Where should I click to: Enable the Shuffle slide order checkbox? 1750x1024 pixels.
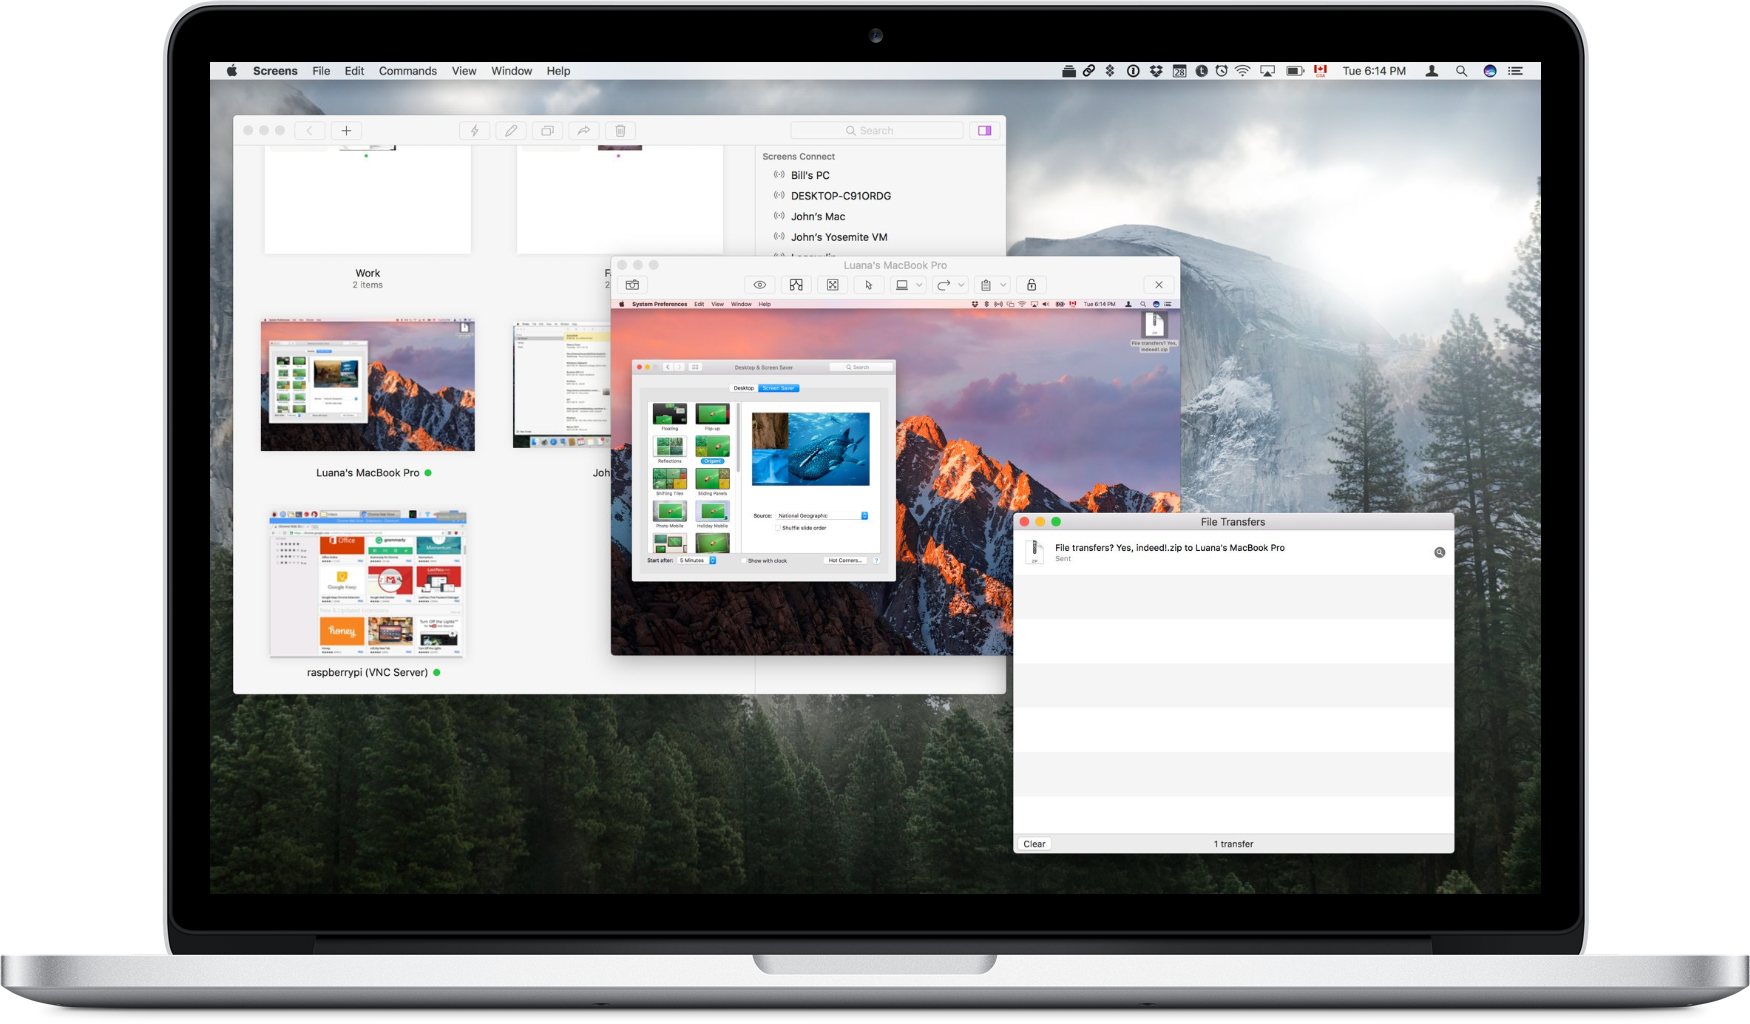click(778, 528)
